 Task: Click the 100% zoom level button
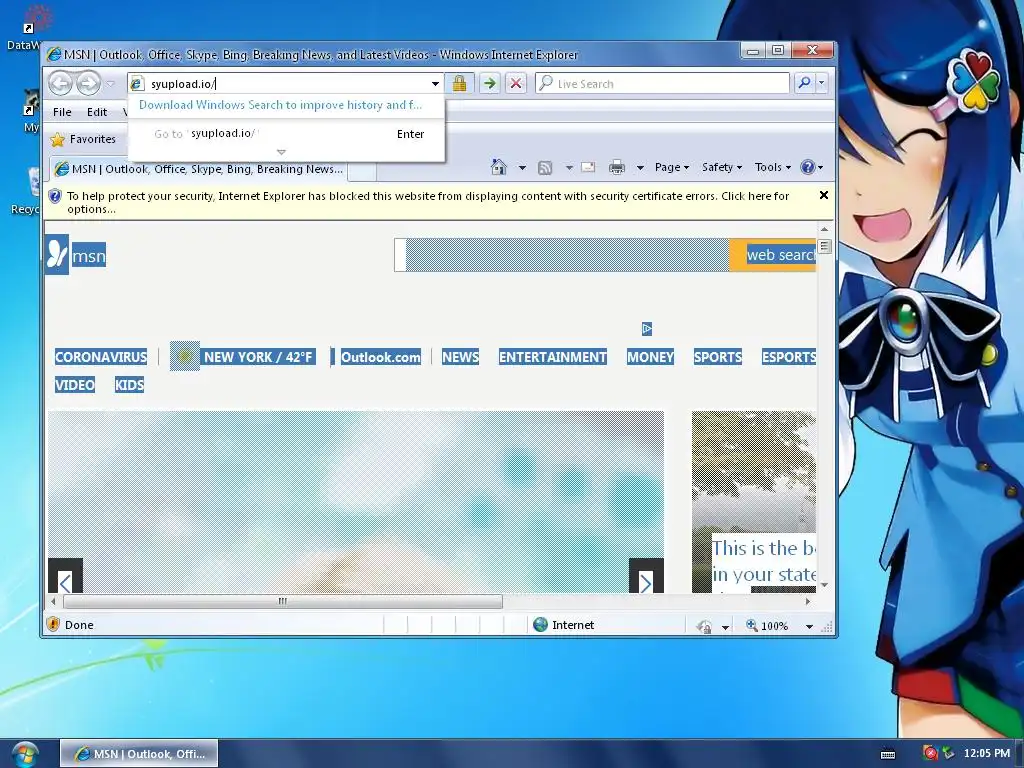pyautogui.click(x=767, y=626)
